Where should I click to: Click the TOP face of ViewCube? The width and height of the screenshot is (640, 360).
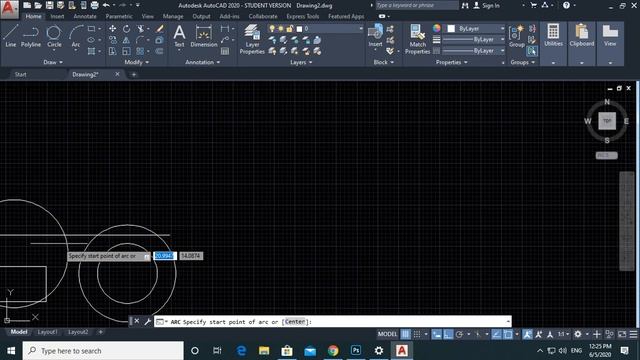[607, 121]
